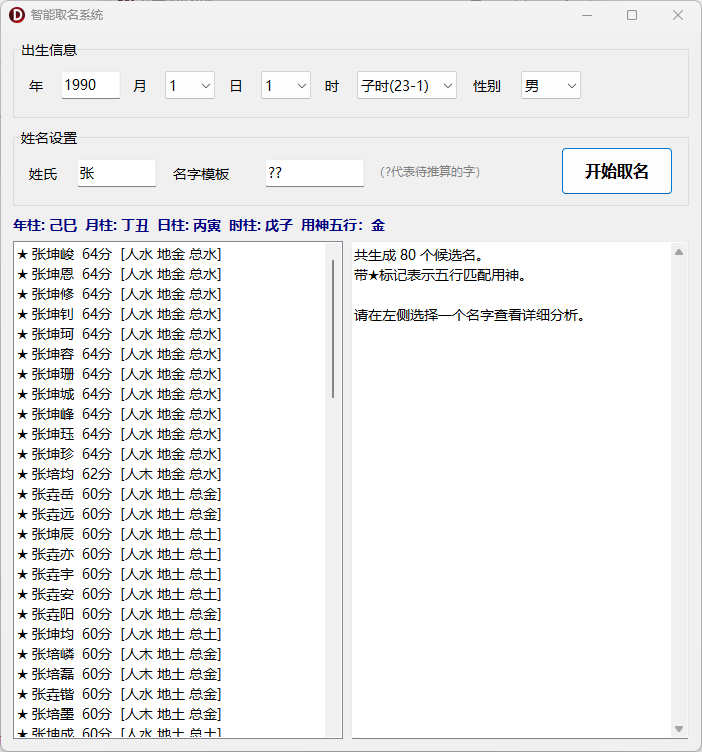Open the 日 day dropdown
702x752 pixels.
pyautogui.click(x=286, y=86)
